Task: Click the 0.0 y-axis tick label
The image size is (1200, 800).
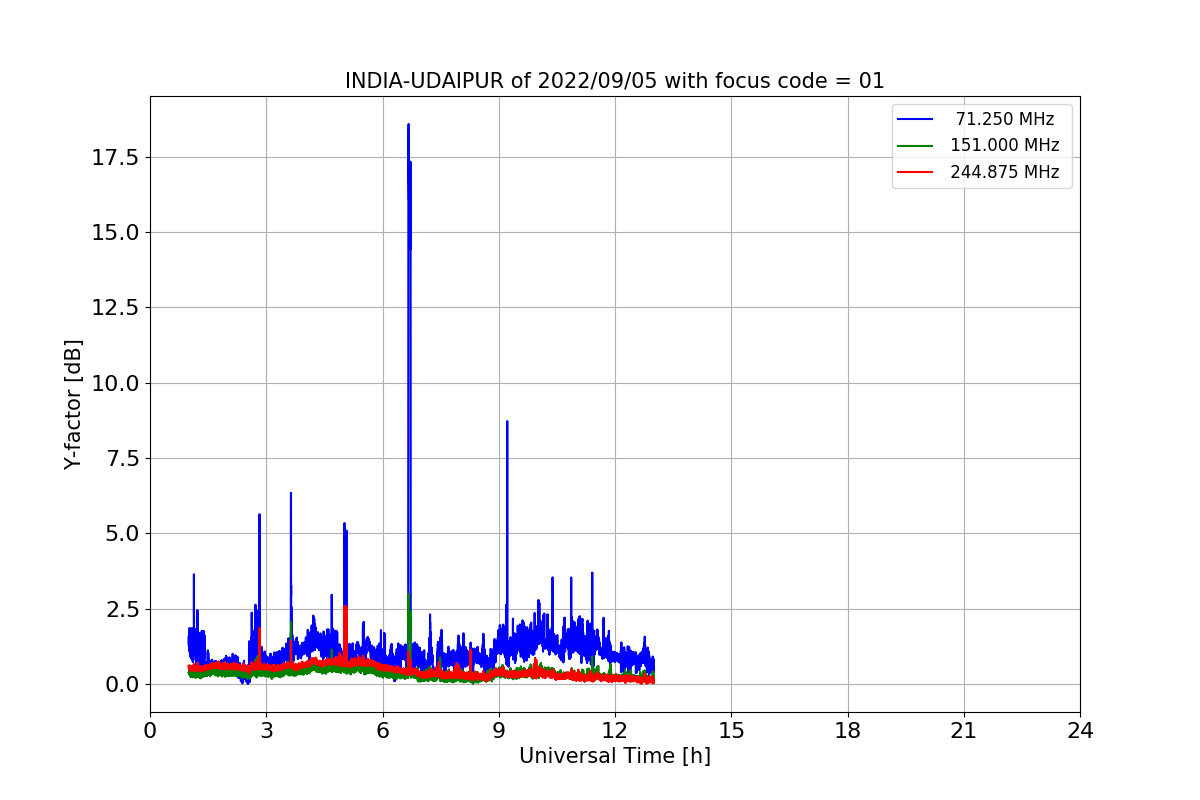Action: (122, 684)
